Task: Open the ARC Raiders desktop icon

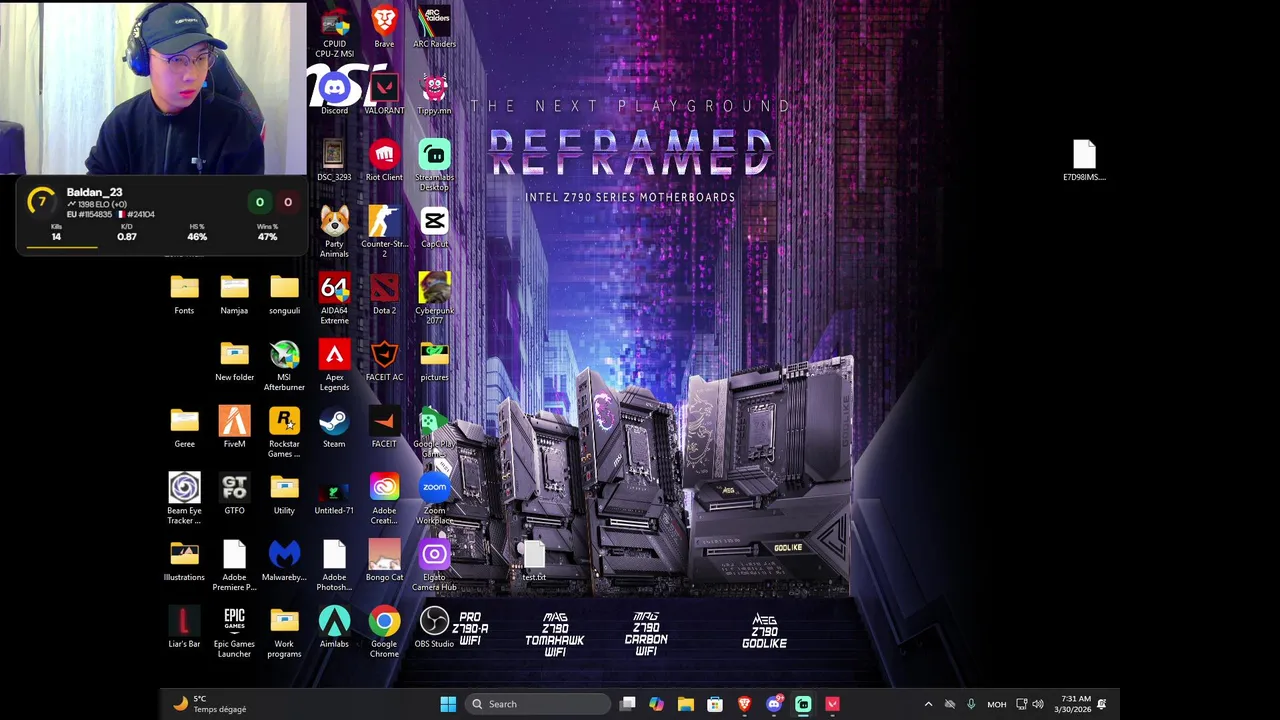Action: tap(434, 28)
